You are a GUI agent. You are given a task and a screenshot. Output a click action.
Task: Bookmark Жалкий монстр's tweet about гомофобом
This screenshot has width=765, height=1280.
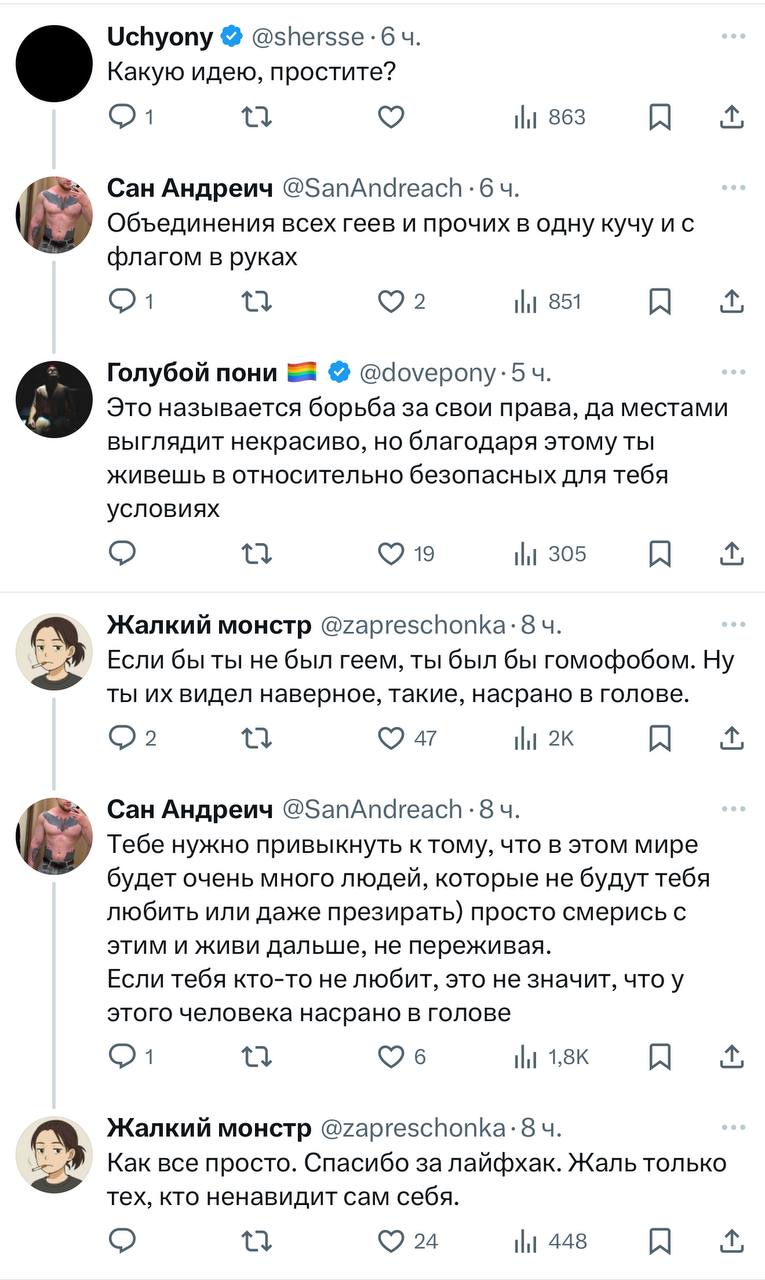(659, 737)
